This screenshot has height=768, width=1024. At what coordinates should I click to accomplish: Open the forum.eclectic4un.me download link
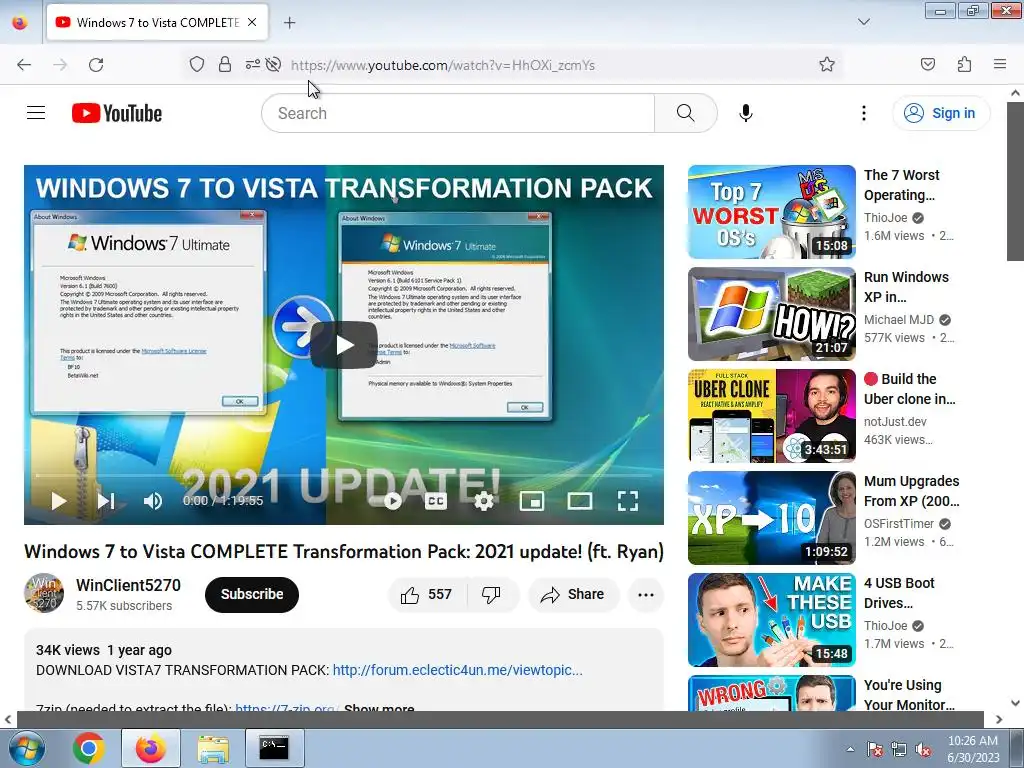tap(457, 670)
